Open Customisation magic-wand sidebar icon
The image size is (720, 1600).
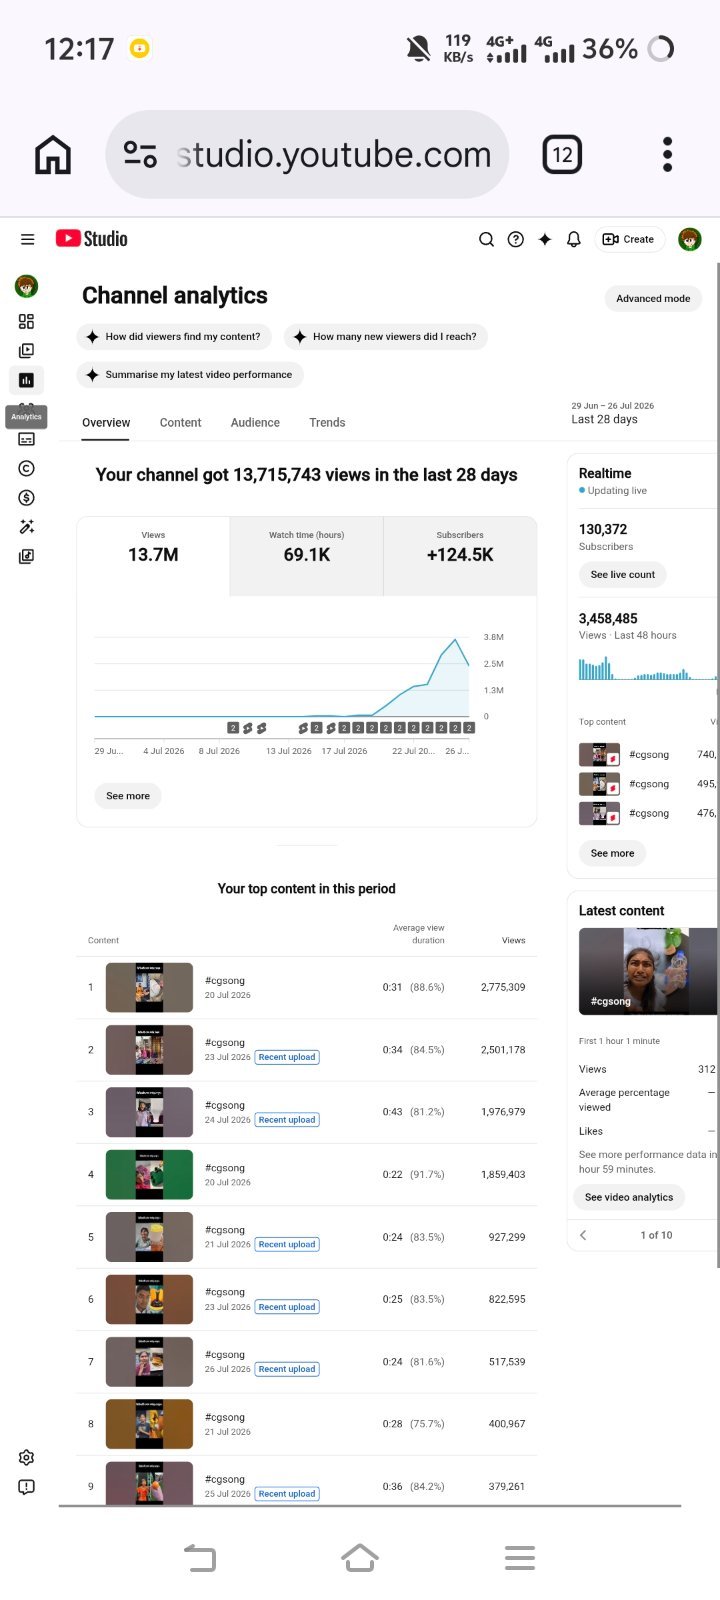[x=27, y=527]
